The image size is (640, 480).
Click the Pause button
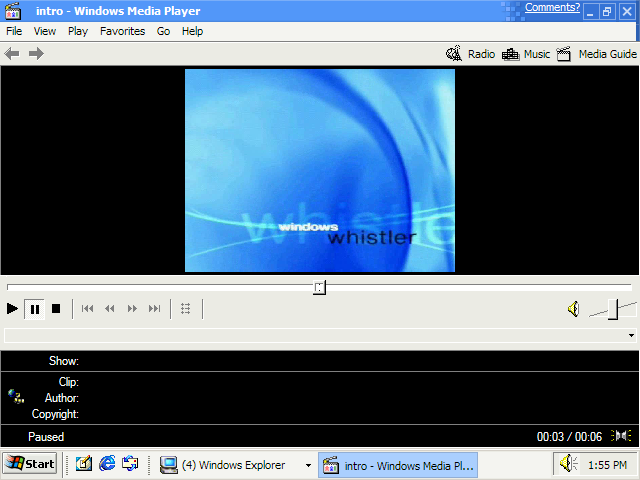pos(35,309)
